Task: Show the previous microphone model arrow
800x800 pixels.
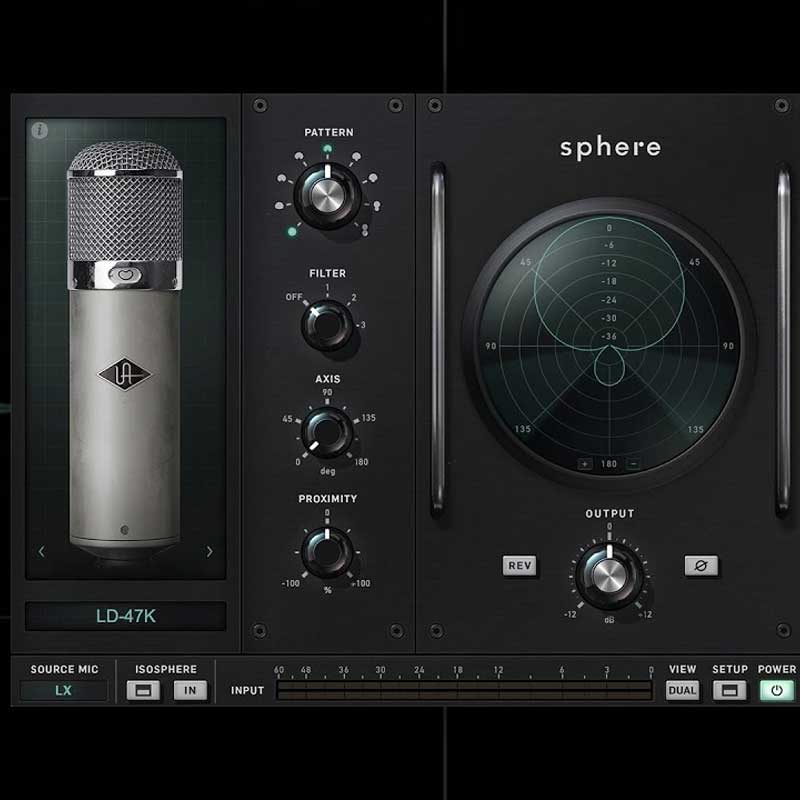Action: tap(41, 552)
